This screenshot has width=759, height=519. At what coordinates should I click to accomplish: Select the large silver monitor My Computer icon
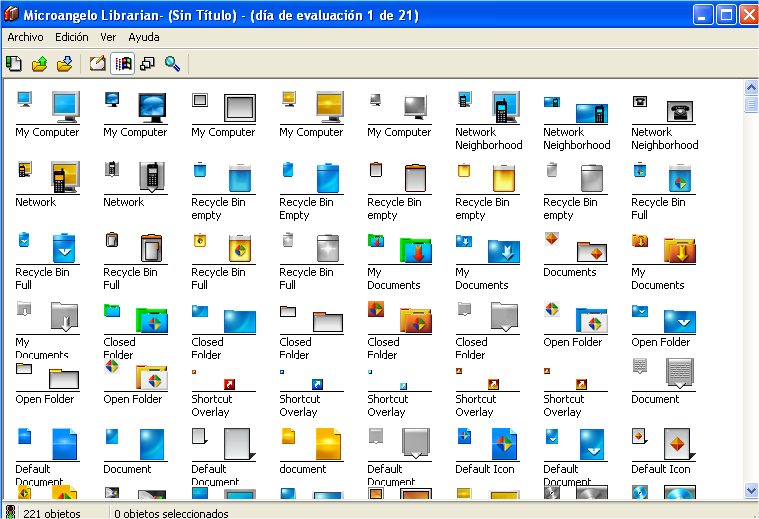point(416,107)
